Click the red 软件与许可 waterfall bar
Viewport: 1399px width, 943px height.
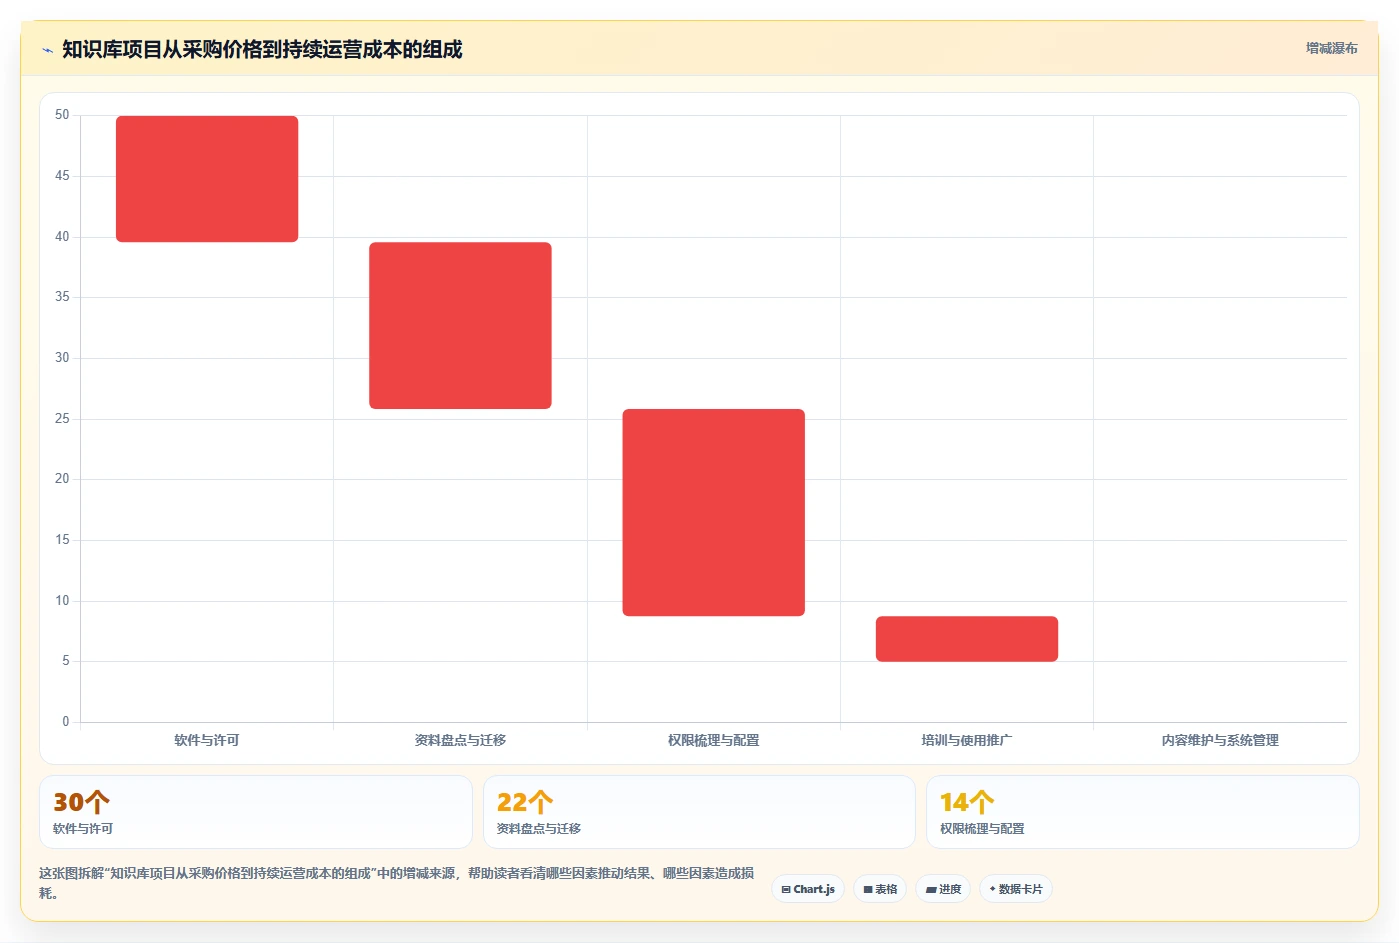point(207,179)
